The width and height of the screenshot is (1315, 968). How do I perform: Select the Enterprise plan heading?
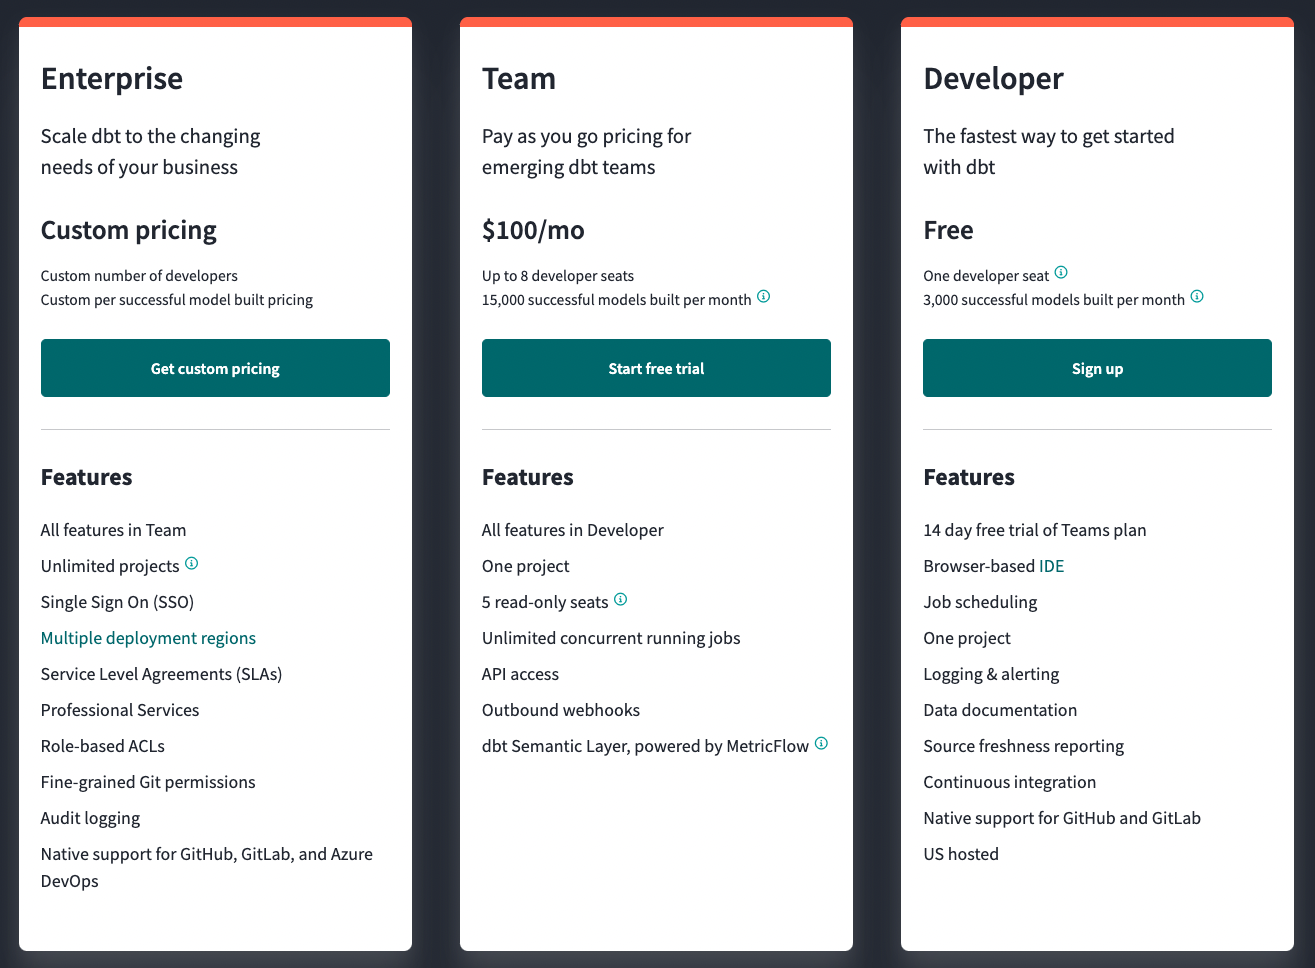click(112, 78)
